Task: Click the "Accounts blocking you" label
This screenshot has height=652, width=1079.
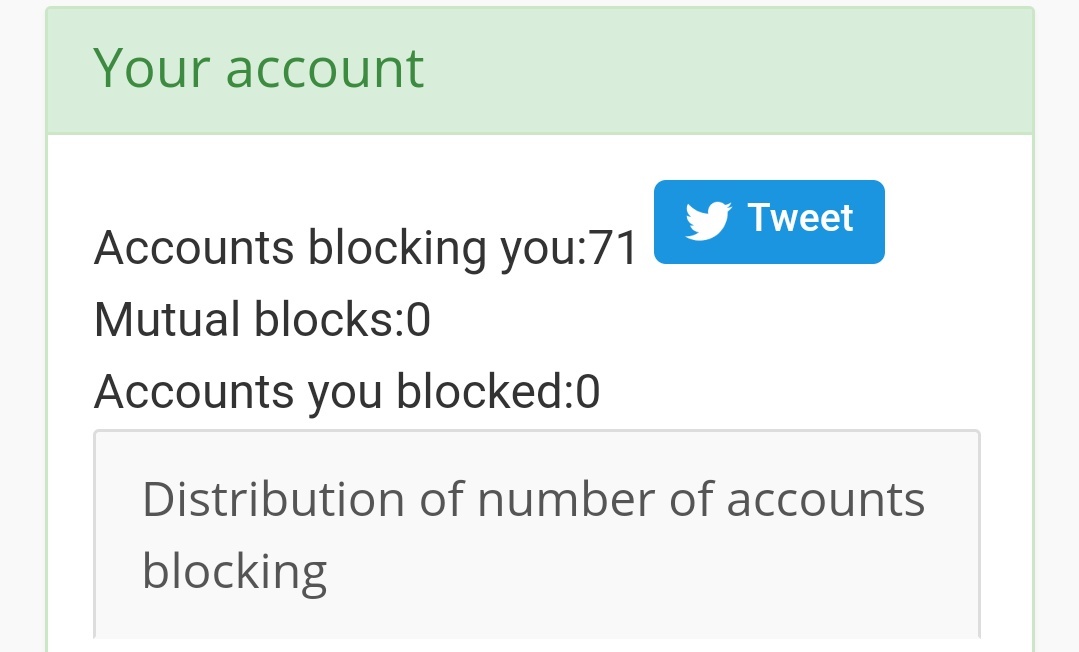Action: point(337,248)
